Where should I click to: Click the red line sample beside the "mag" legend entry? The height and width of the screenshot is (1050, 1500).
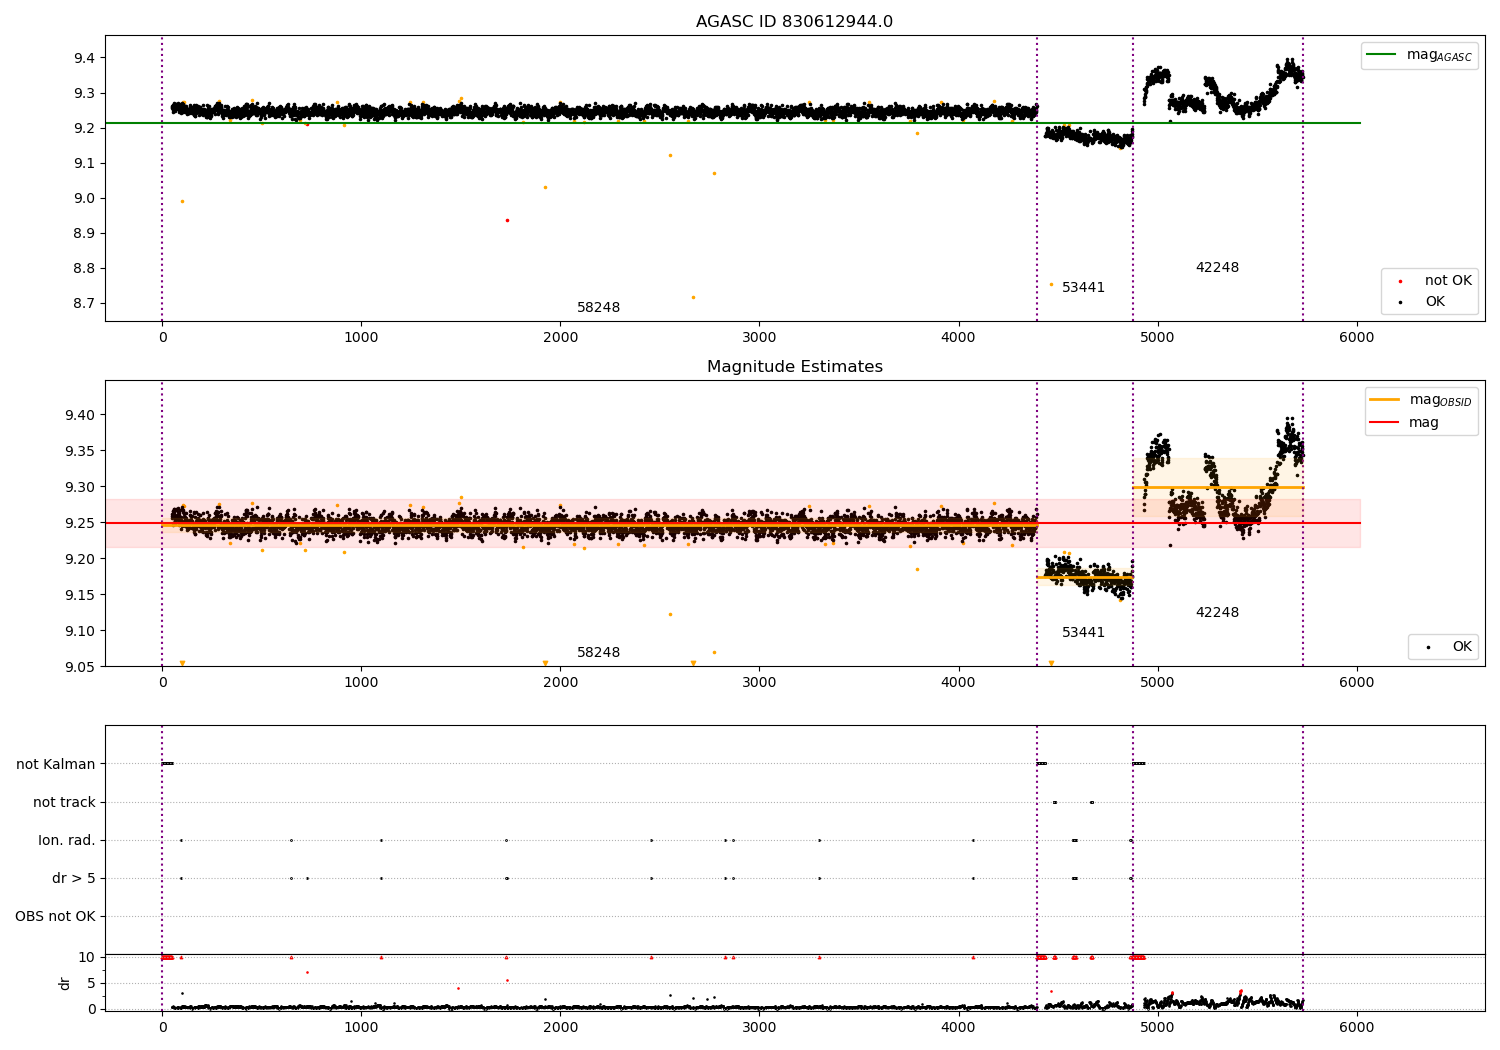[1385, 423]
